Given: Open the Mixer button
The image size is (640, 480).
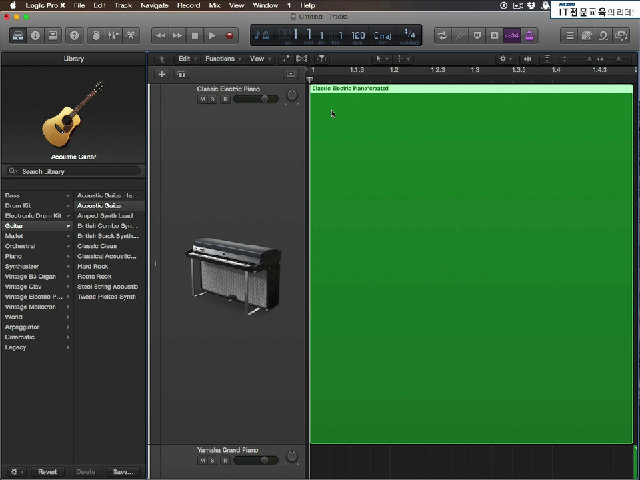Looking at the screenshot, I should pyautogui.click(x=113, y=36).
